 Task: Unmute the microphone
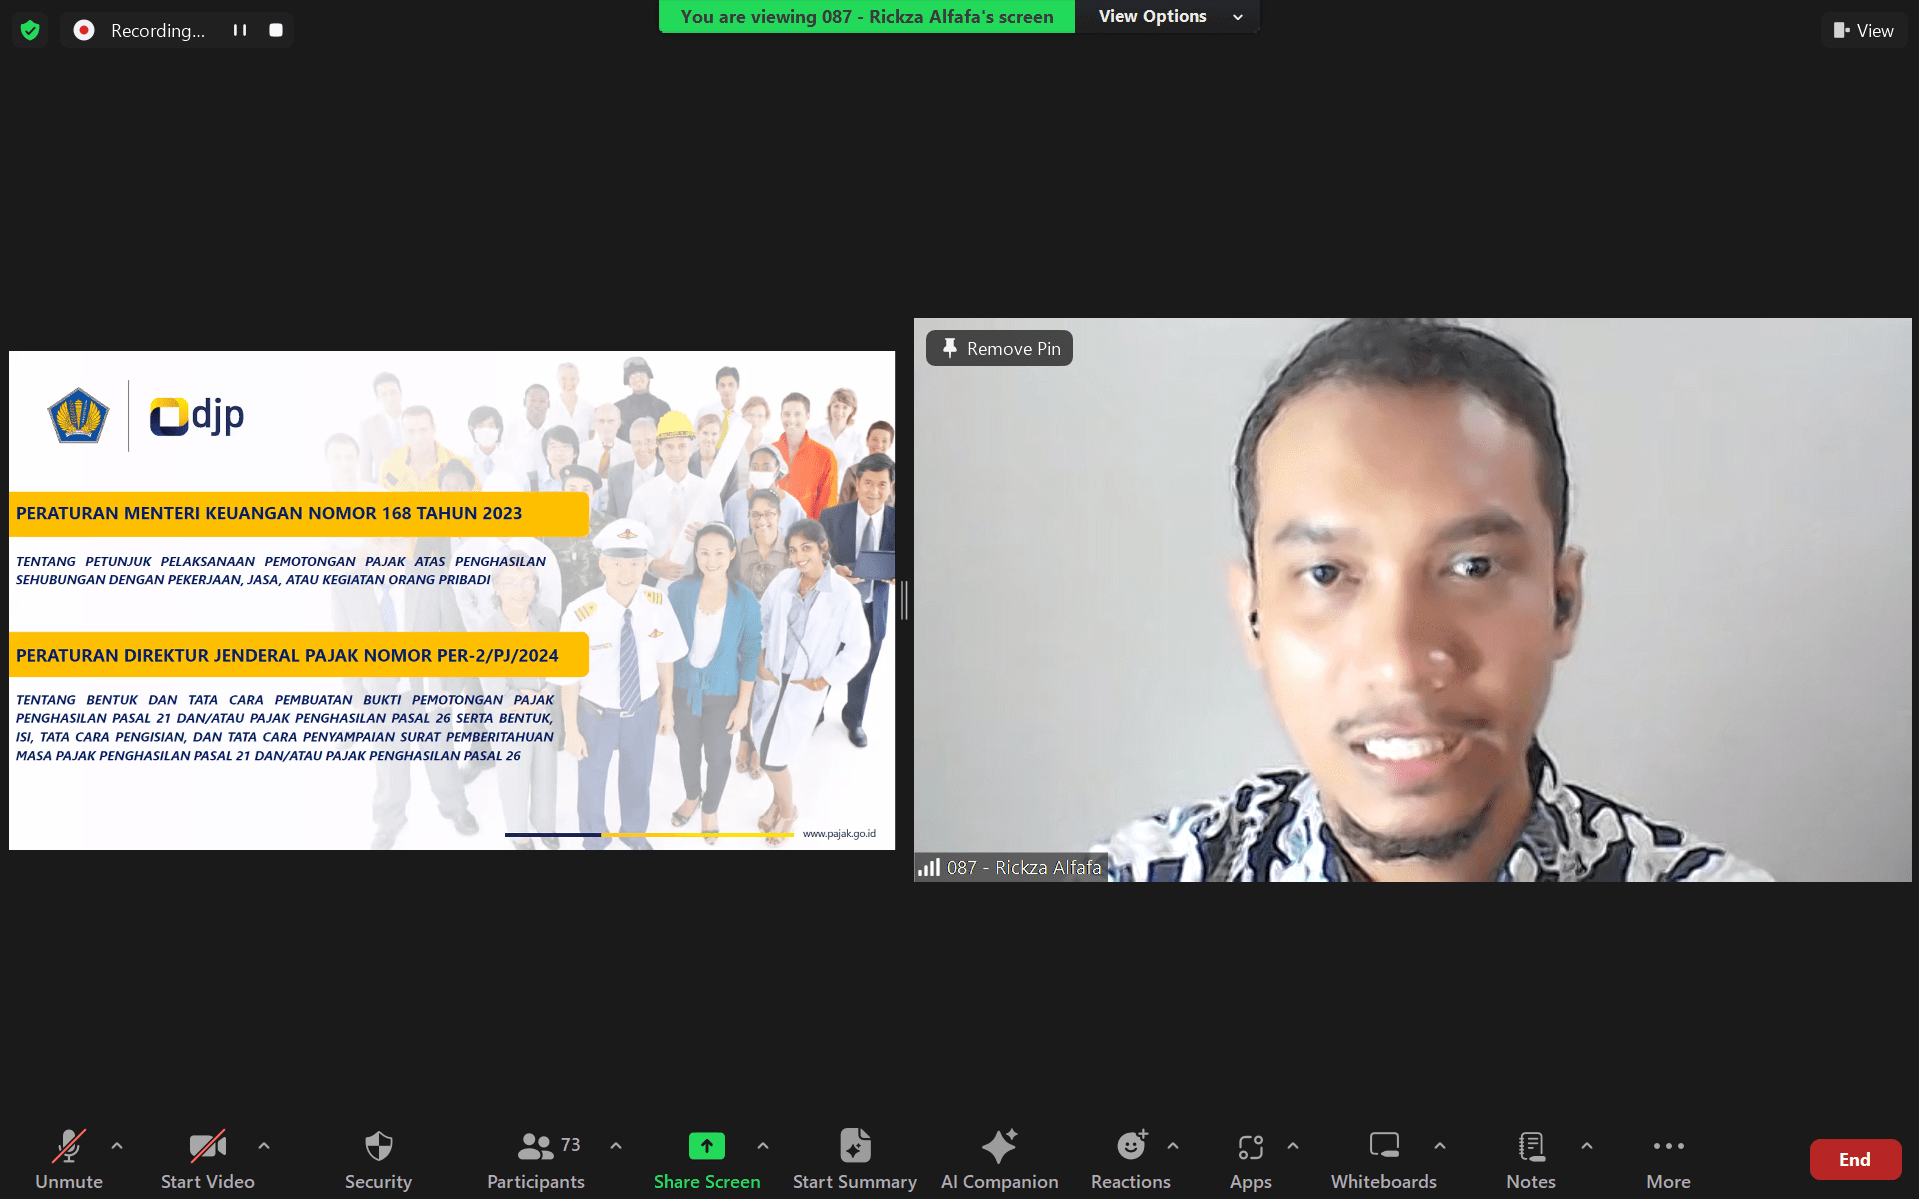69,1160
